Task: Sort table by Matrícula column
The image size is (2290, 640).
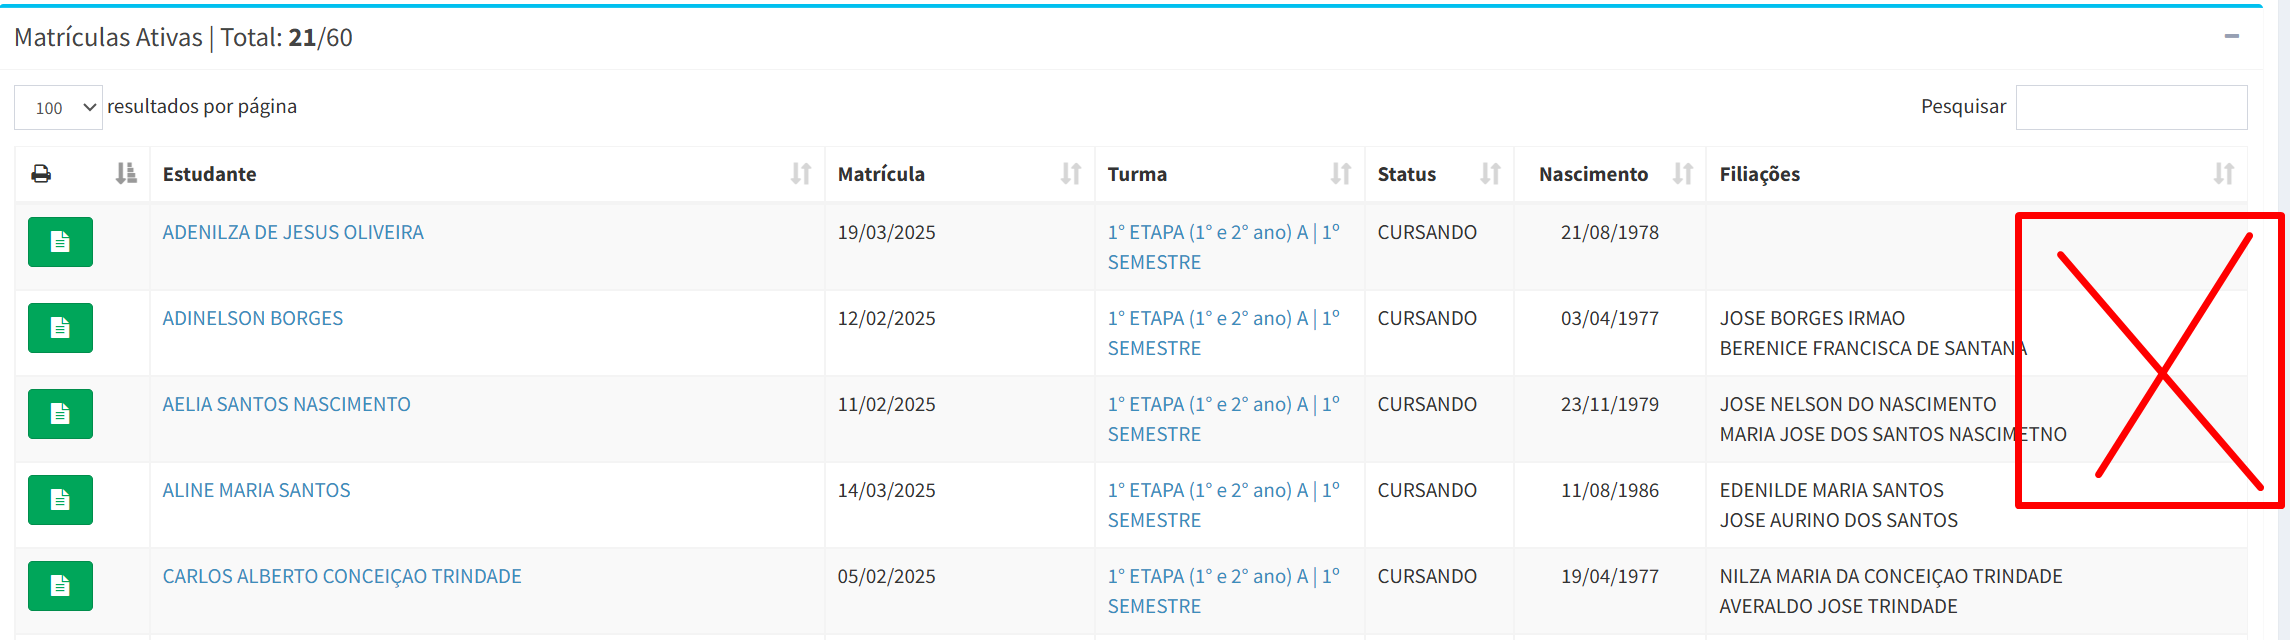Action: [960, 174]
